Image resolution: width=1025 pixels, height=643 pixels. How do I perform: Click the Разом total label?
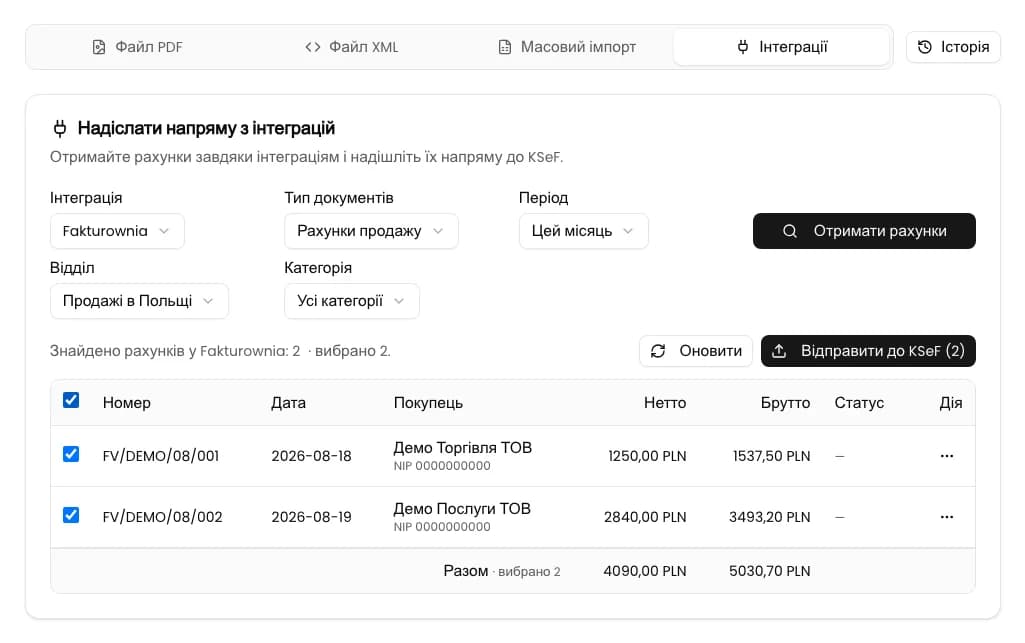pyautogui.click(x=465, y=570)
